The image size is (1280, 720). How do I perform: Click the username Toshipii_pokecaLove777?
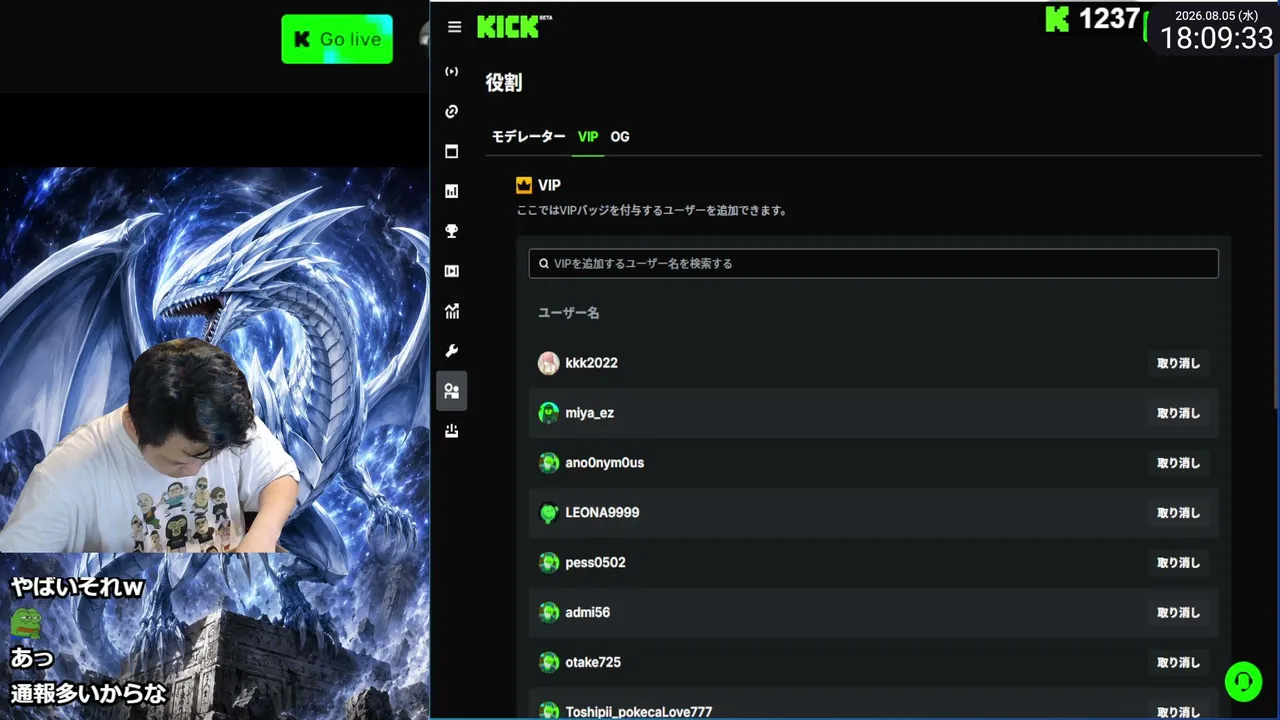coord(639,712)
